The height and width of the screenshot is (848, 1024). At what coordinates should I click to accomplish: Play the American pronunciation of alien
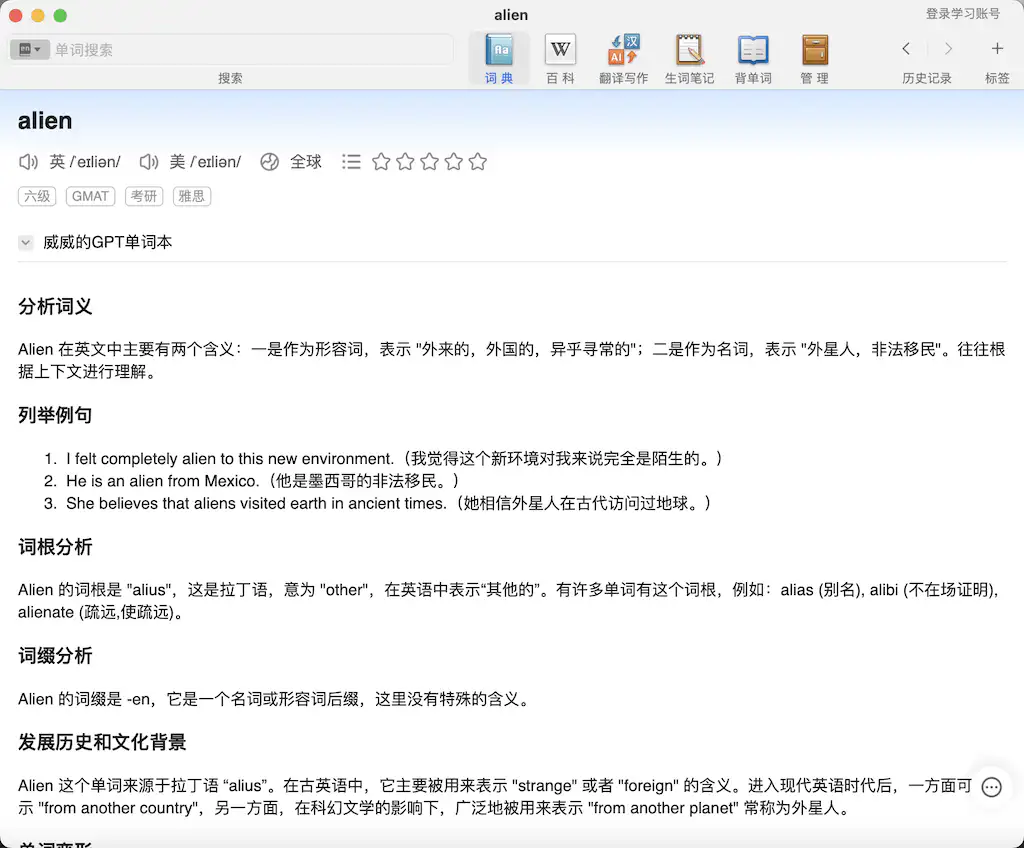149,161
